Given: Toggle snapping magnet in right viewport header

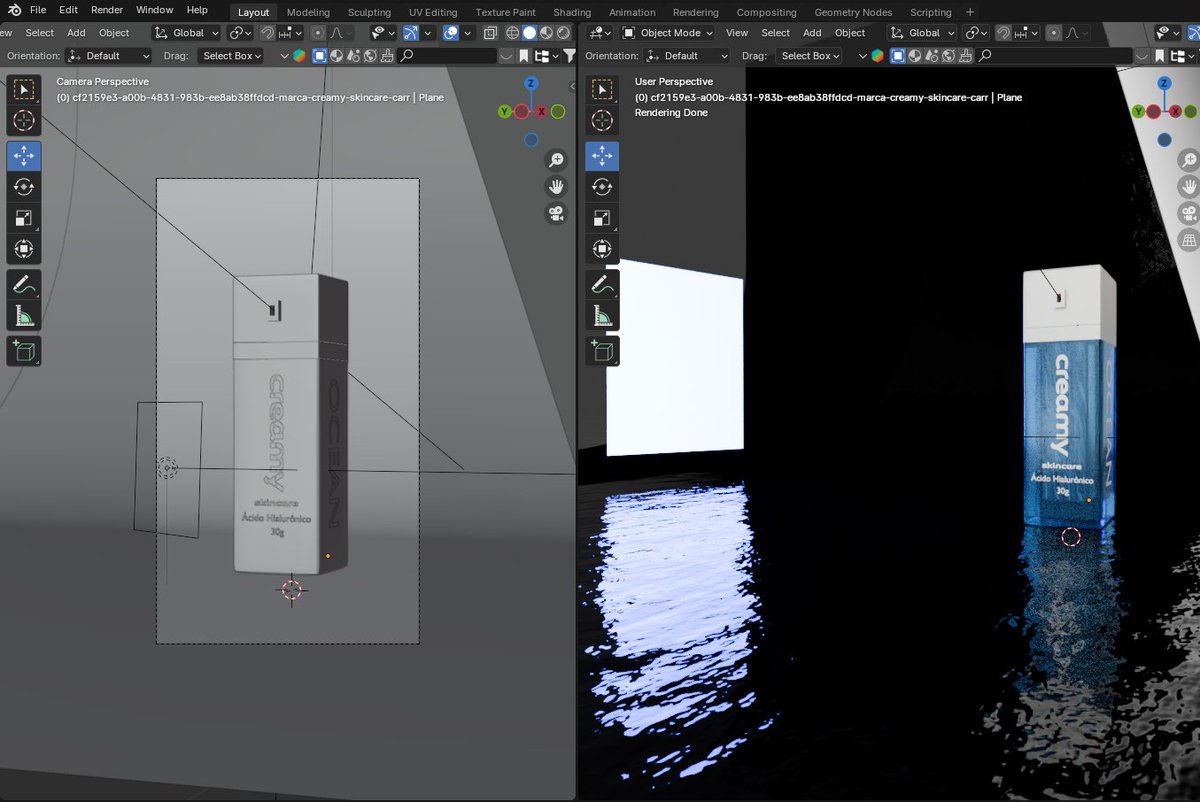Looking at the screenshot, I should [1004, 33].
